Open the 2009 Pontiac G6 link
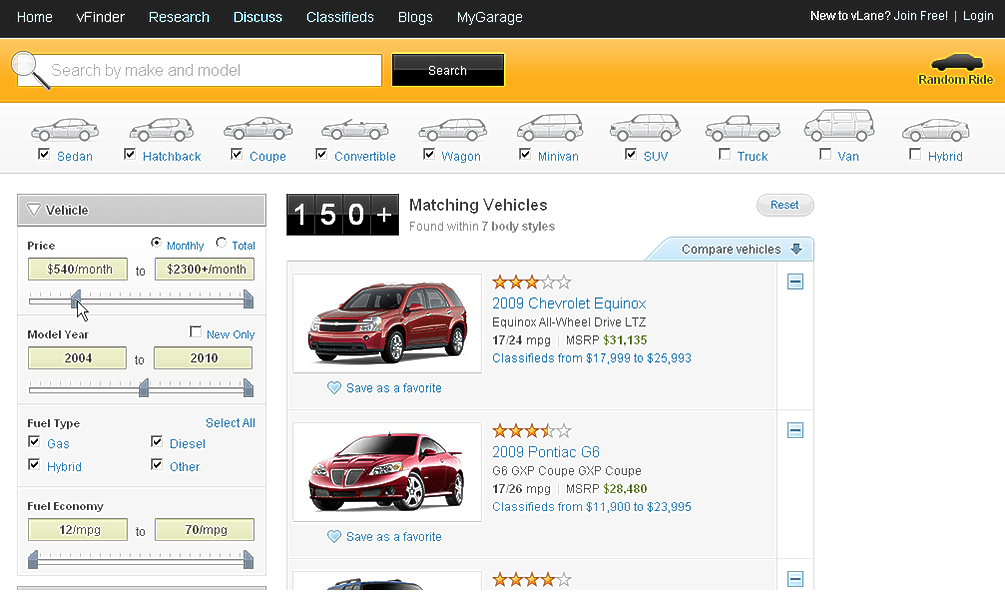This screenshot has height=595, width=1005. coord(545,451)
